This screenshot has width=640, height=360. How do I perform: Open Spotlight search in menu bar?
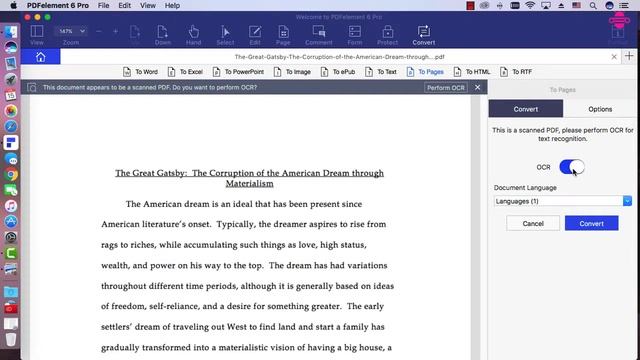click(x=593, y=5)
